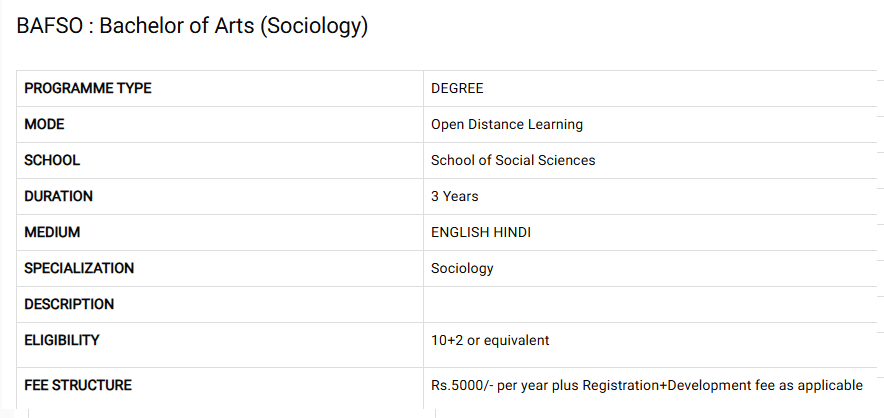Select the PROGRAMME TYPE label cell
Viewport: 884px width, 418px height.
(88, 88)
